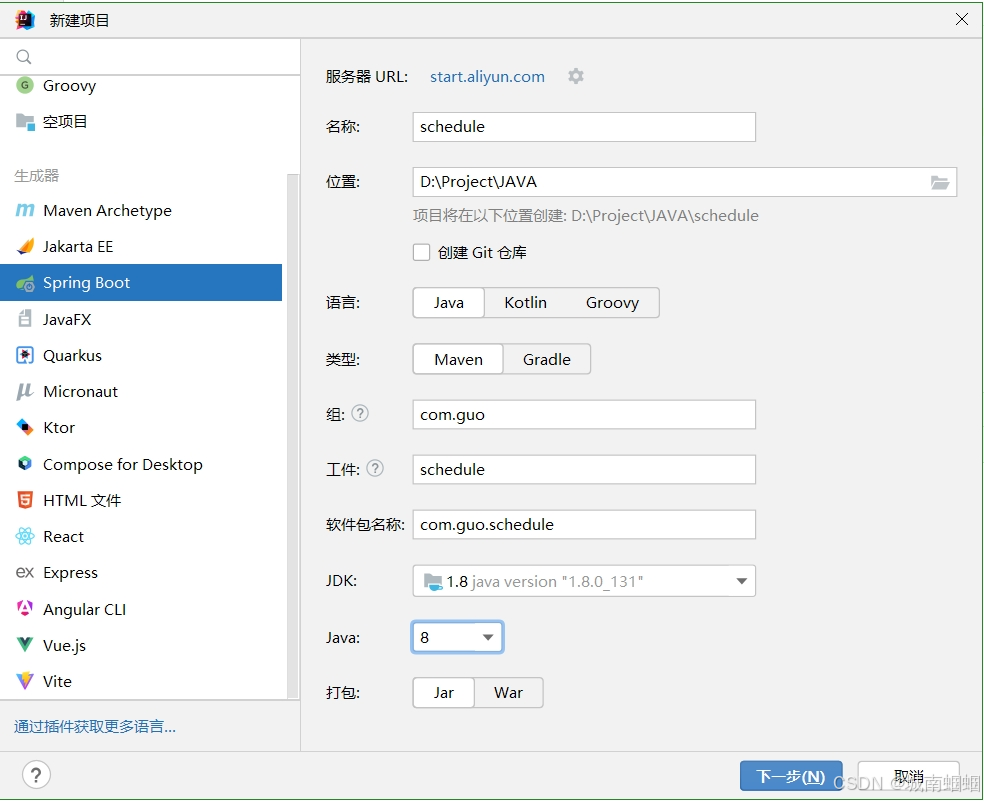The width and height of the screenshot is (984, 801).
Task: Click the JavaFX icon
Action: 25,319
